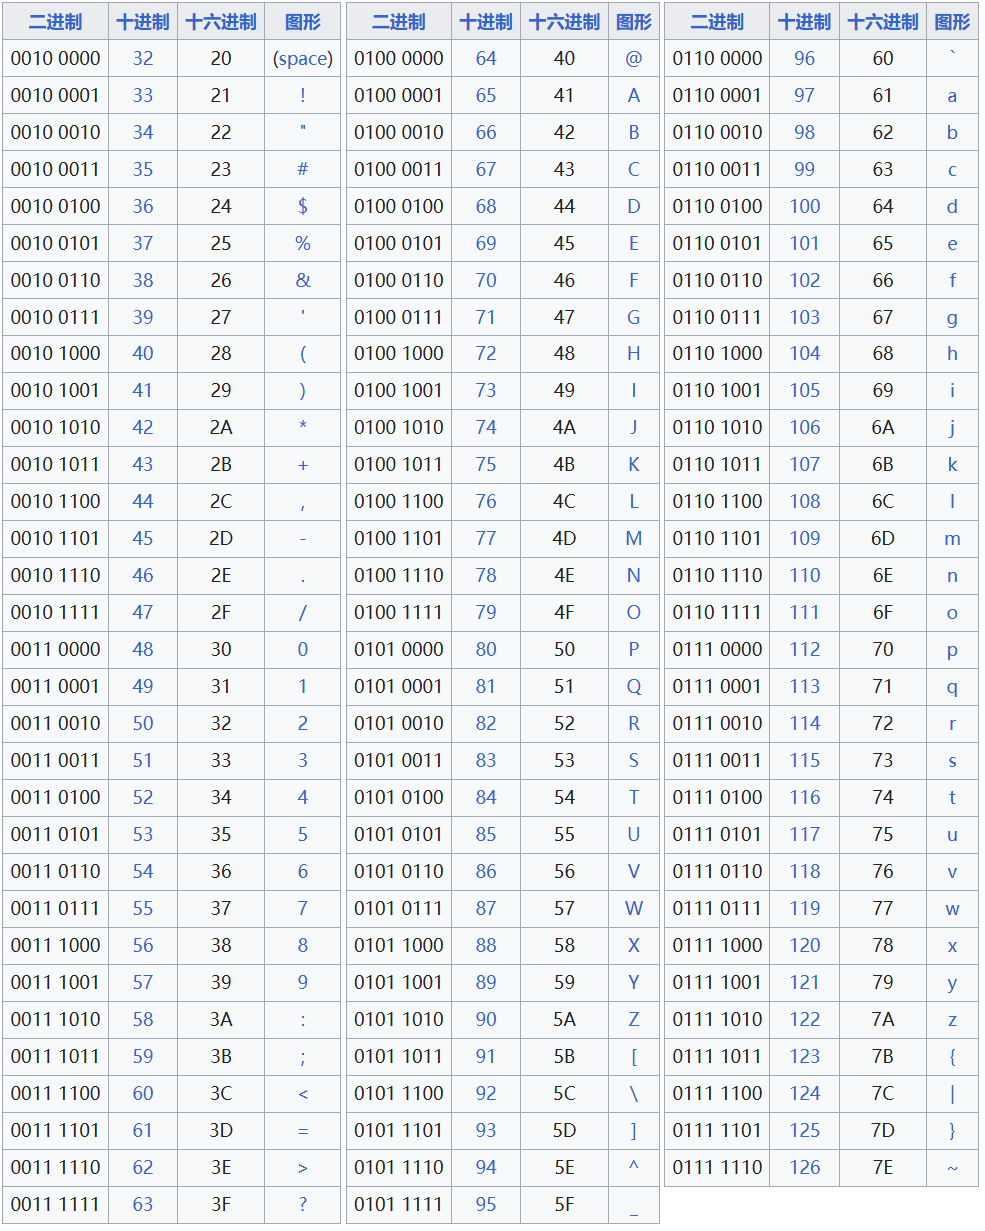985x1231 pixels.
Task: Click the @ character link
Action: pos(634,58)
